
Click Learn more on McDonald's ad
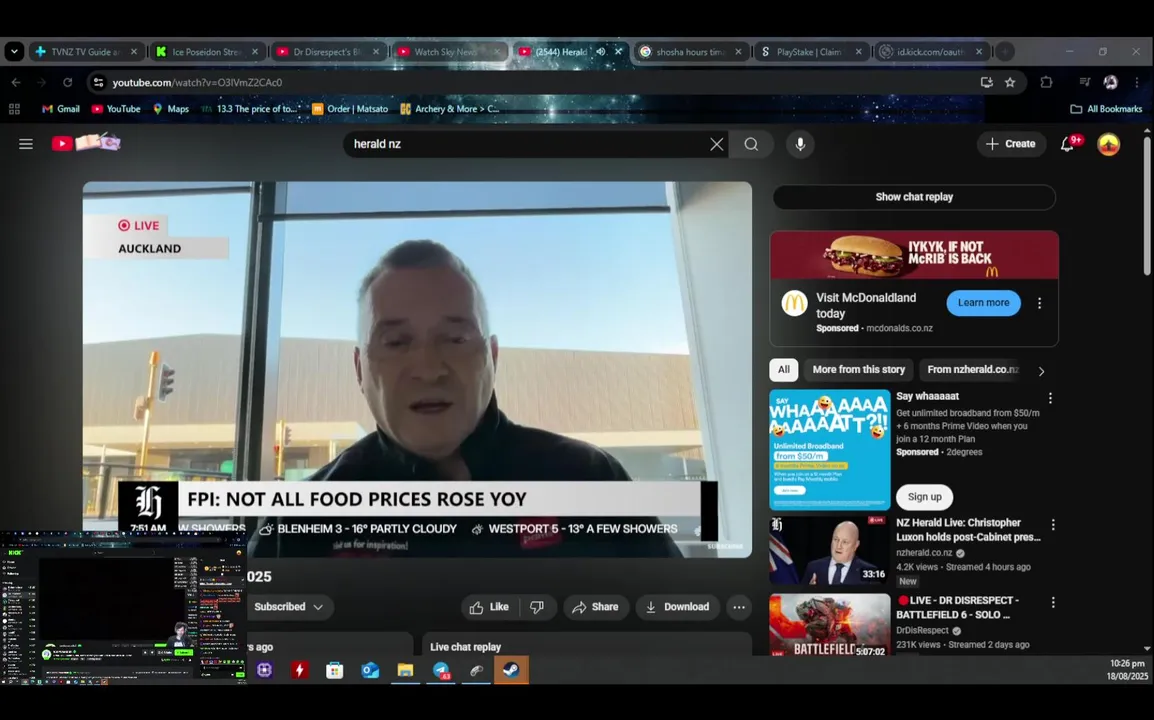click(983, 303)
